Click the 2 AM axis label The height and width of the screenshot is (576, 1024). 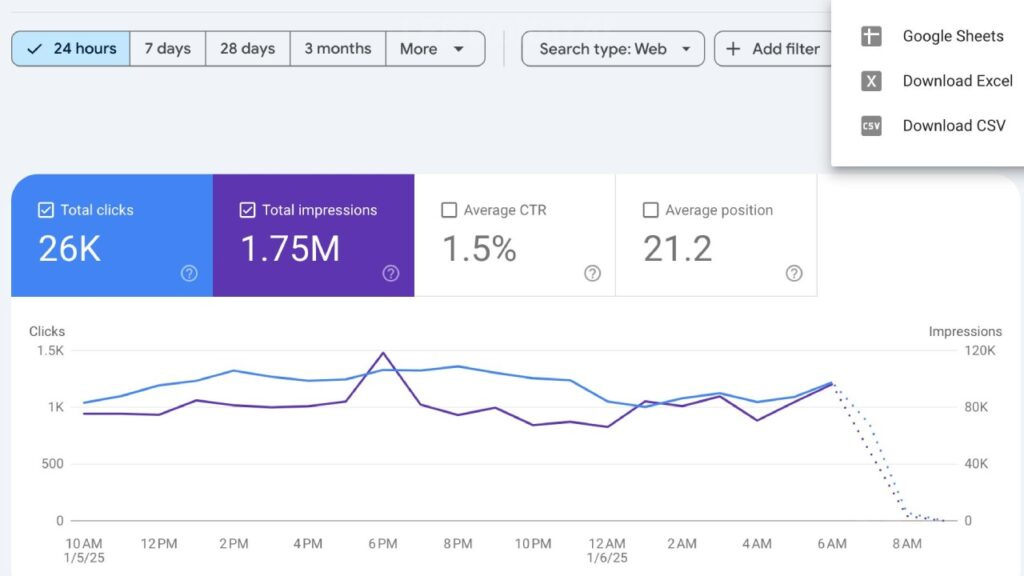682,543
